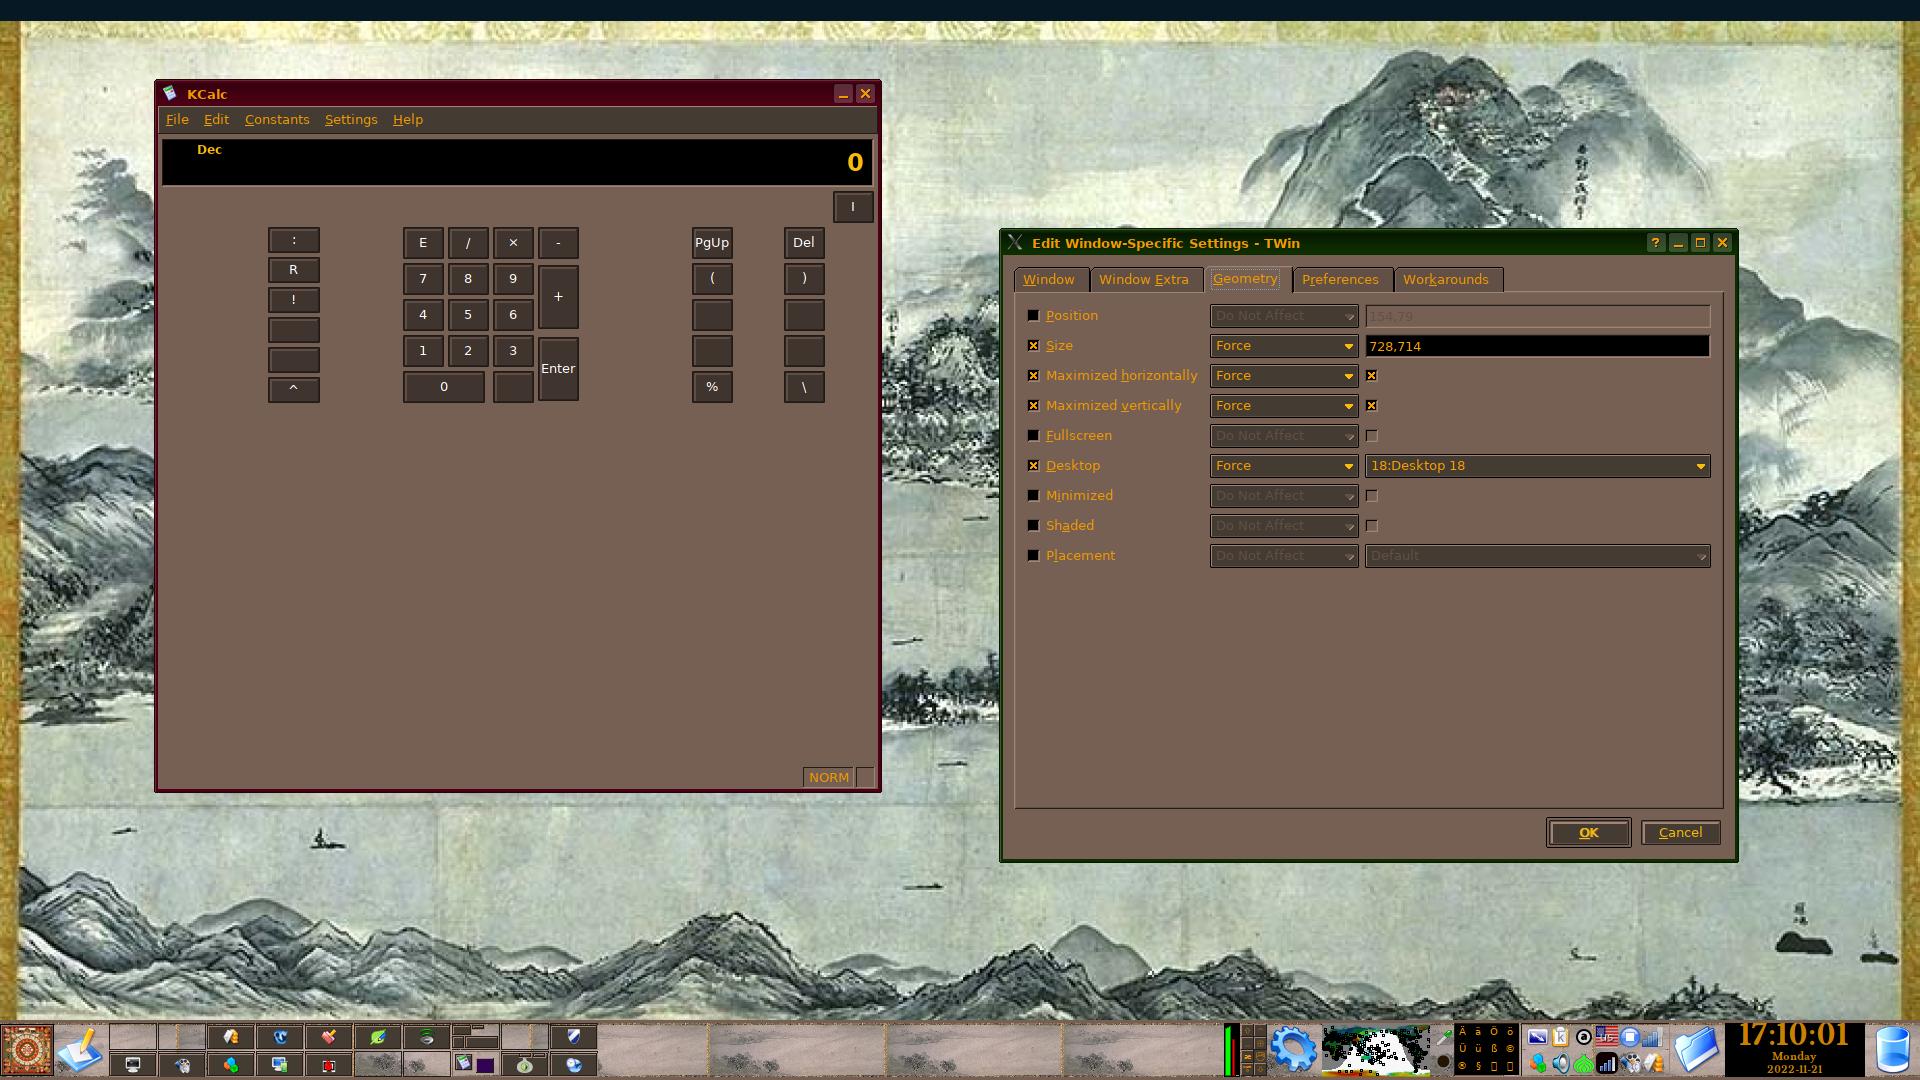Screen dimensions: 1920x1080
Task: Click the taskbar entry with the green leaf icon
Action: pos(378,1037)
